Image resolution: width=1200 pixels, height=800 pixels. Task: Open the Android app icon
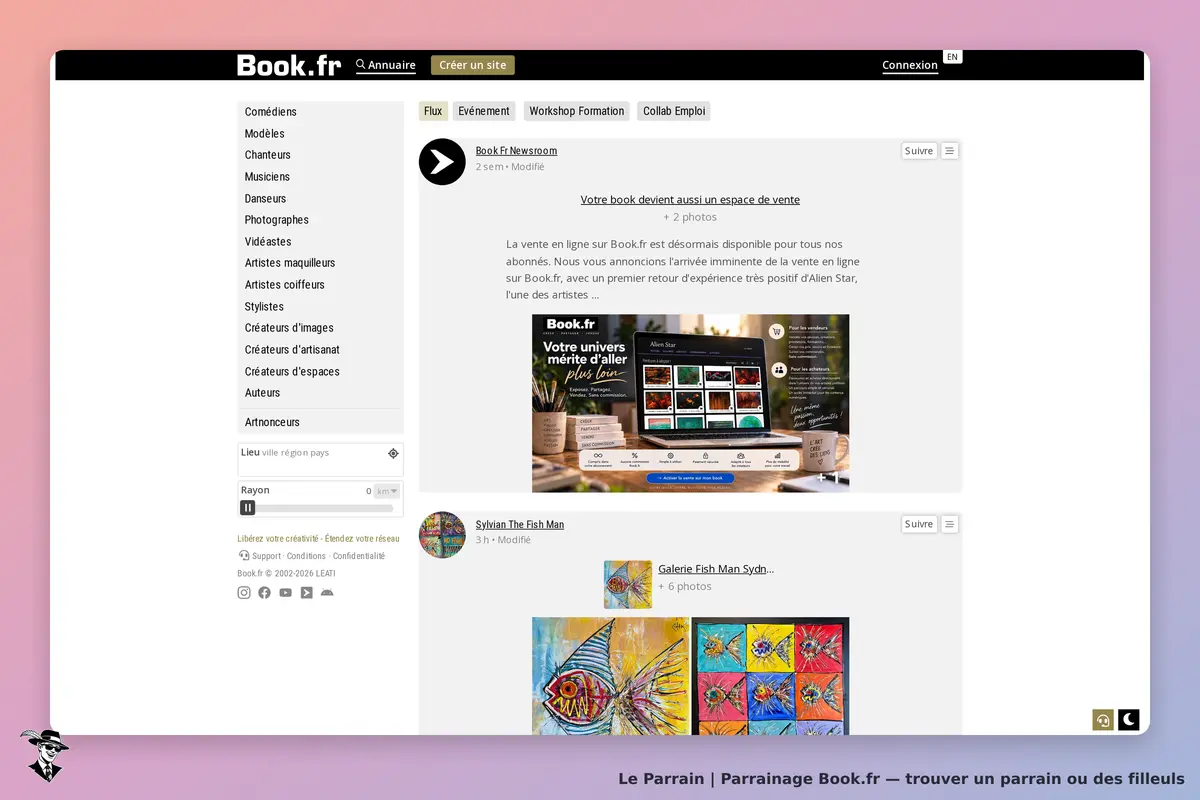pyautogui.click(x=327, y=592)
